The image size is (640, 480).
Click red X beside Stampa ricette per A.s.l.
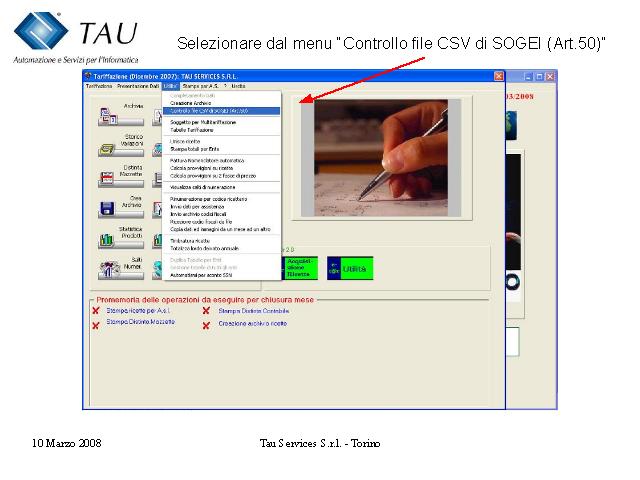pyautogui.click(x=96, y=311)
